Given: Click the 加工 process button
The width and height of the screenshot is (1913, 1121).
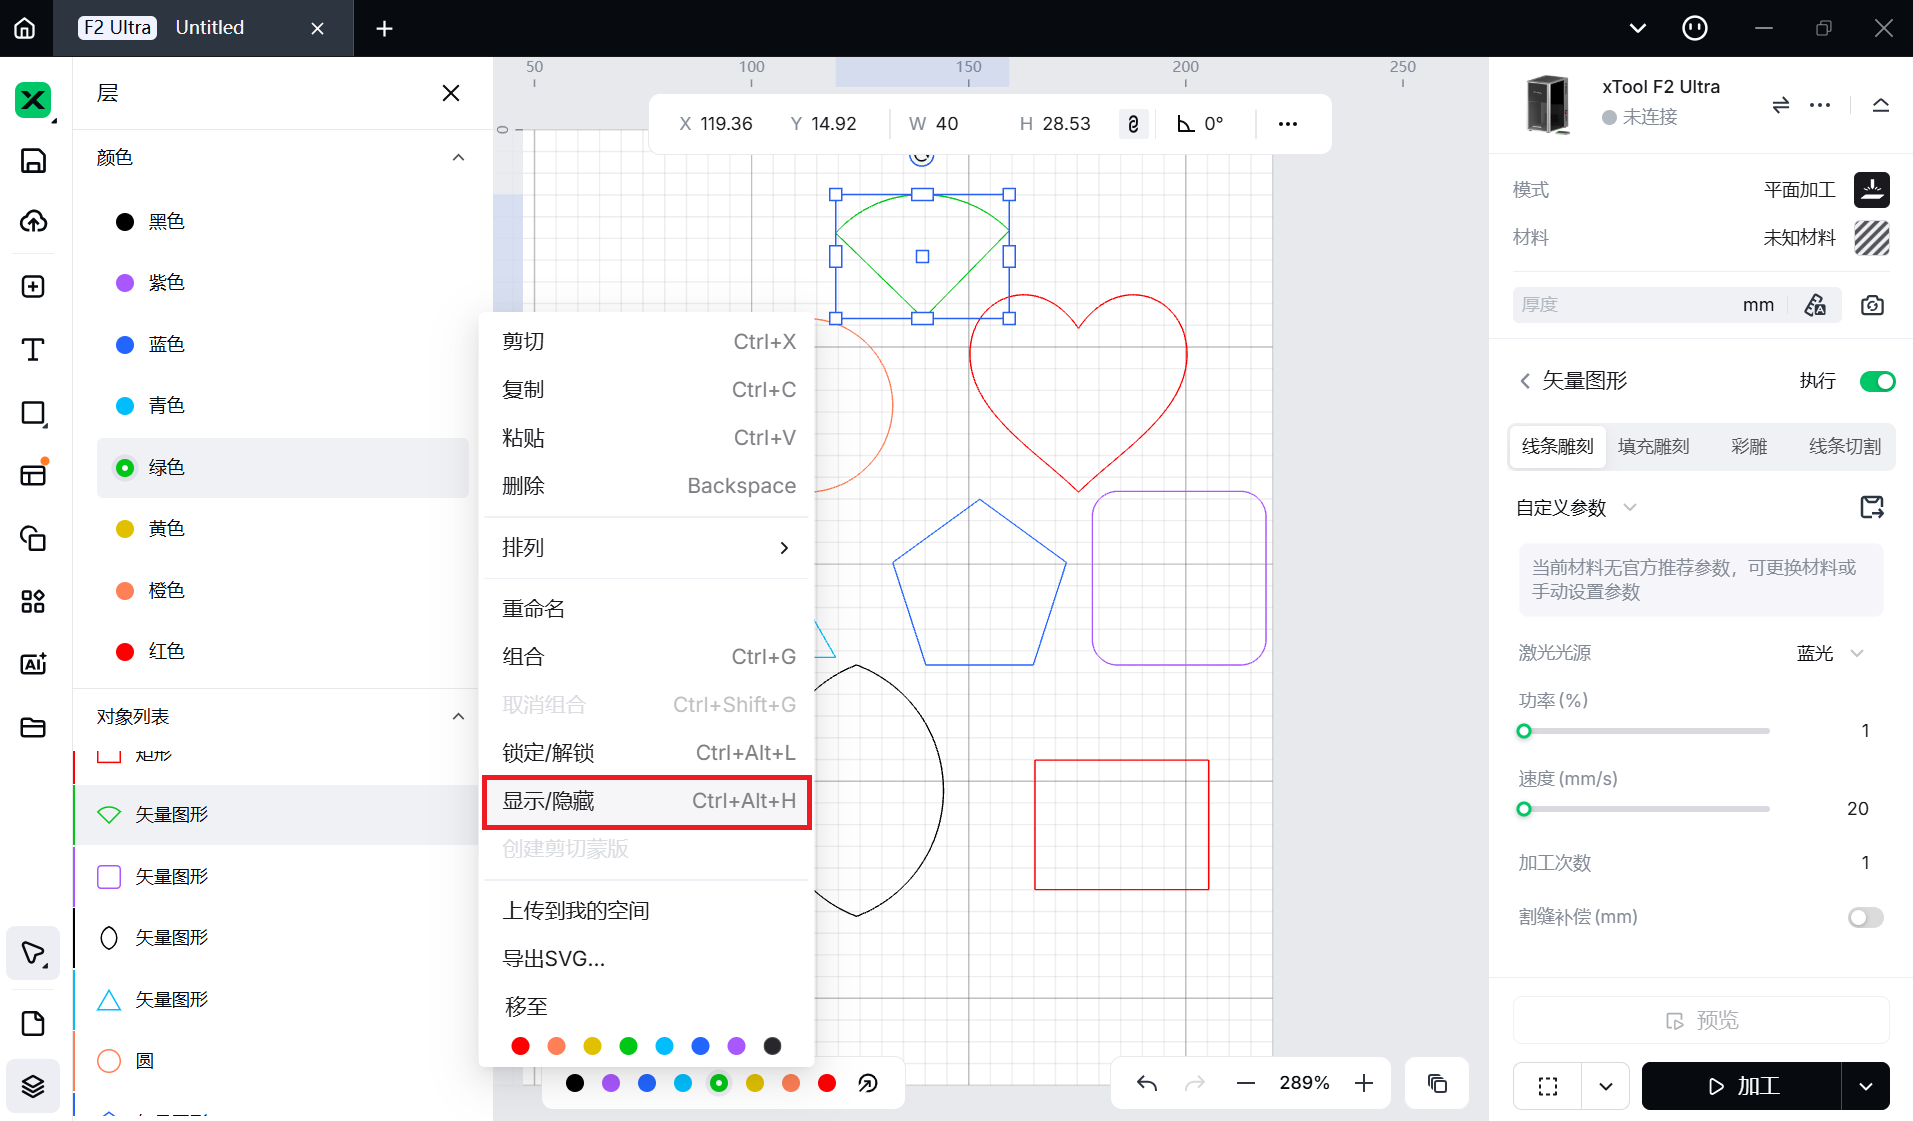Looking at the screenshot, I should pyautogui.click(x=1742, y=1086).
